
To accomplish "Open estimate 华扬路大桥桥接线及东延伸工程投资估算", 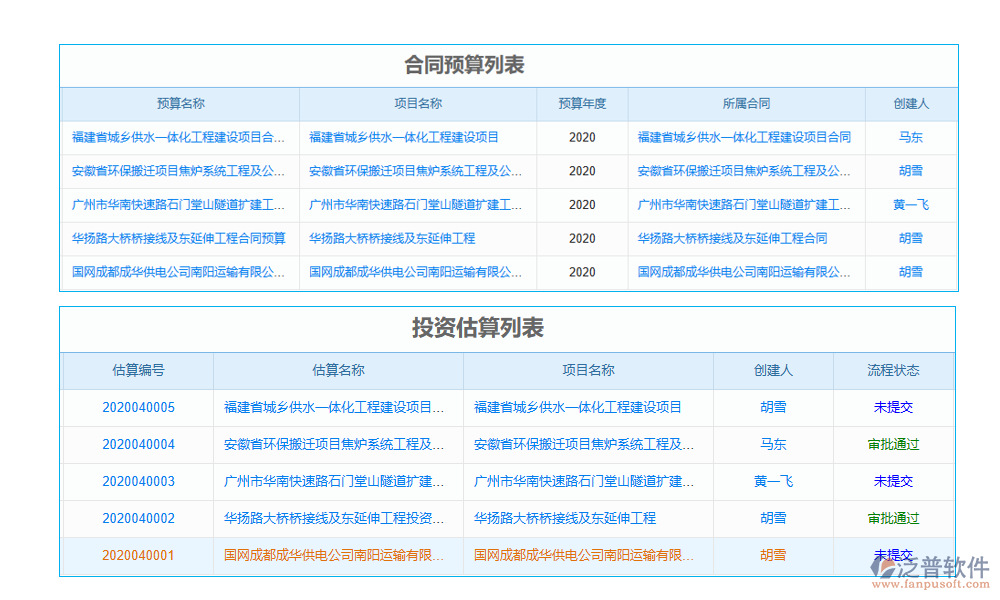I will pyautogui.click(x=336, y=519).
